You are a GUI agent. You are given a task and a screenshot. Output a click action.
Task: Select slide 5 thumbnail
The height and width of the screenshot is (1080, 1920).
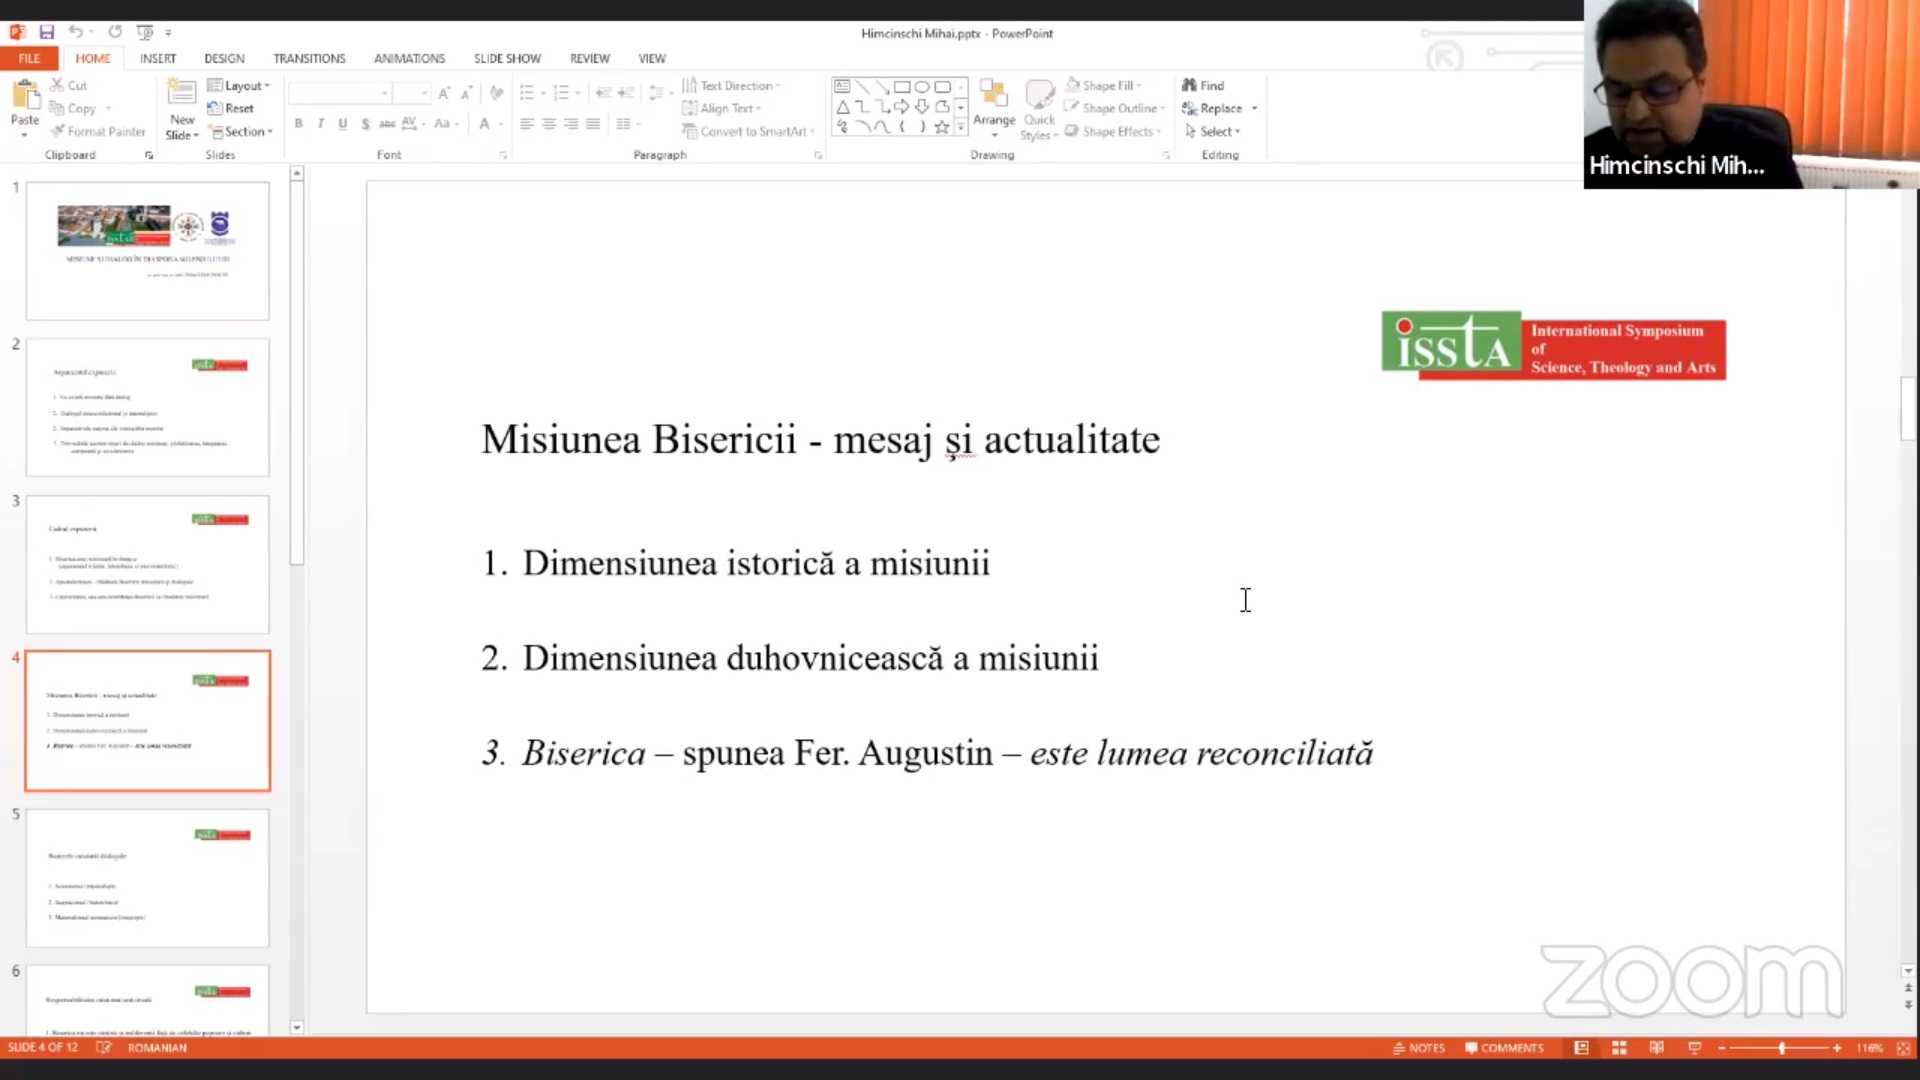[x=147, y=877]
